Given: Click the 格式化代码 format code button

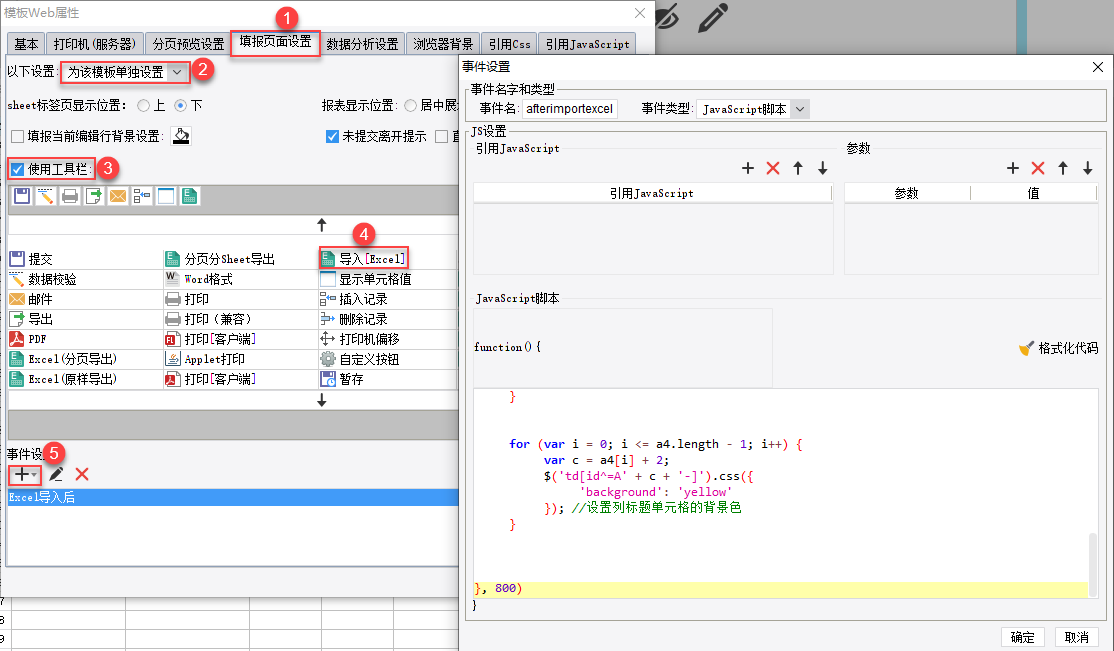Looking at the screenshot, I should [1058, 348].
